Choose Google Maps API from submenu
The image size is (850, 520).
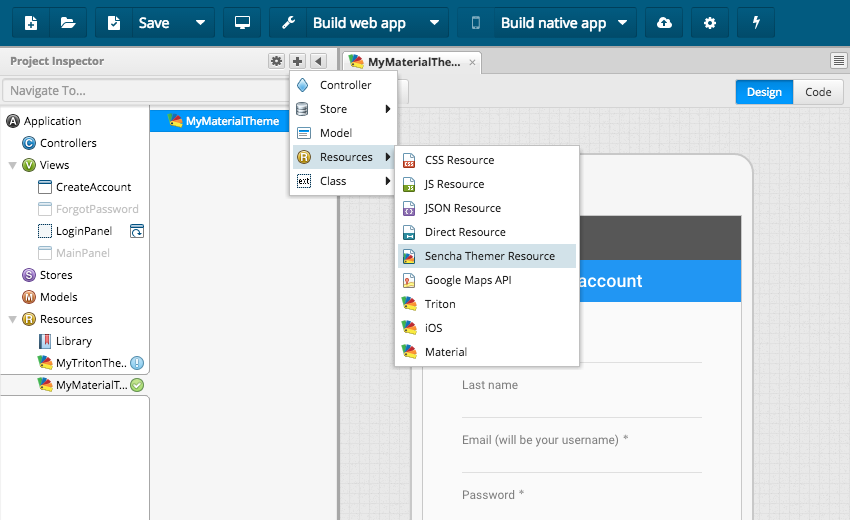pyautogui.click(x=467, y=280)
